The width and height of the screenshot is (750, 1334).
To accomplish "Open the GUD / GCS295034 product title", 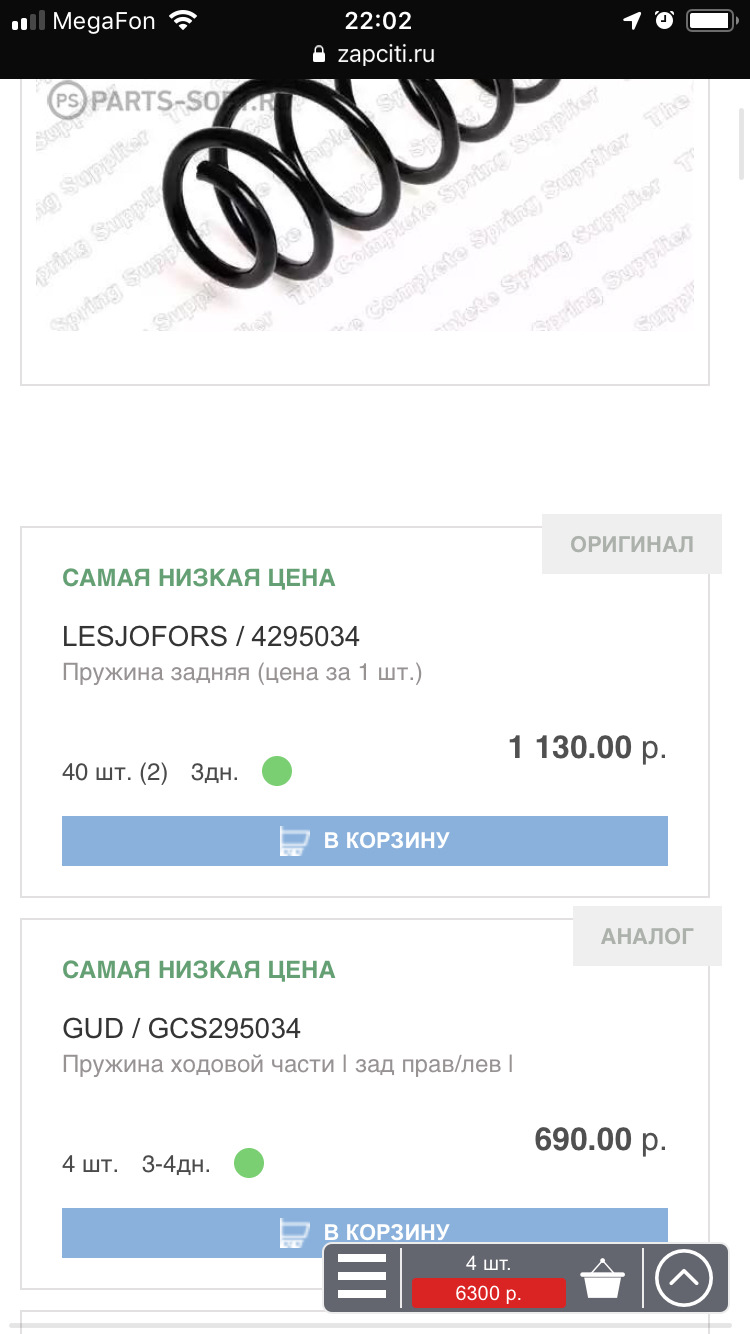I will (181, 1028).
